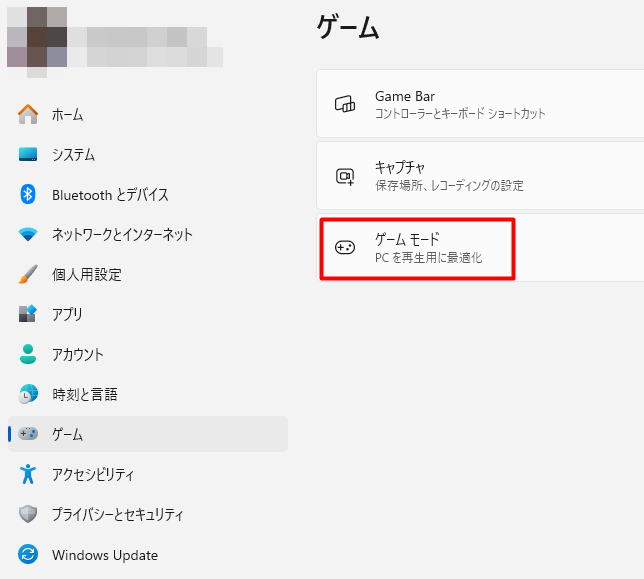644x579 pixels.
Task: Click the user profile avatar
Action: click(37, 41)
